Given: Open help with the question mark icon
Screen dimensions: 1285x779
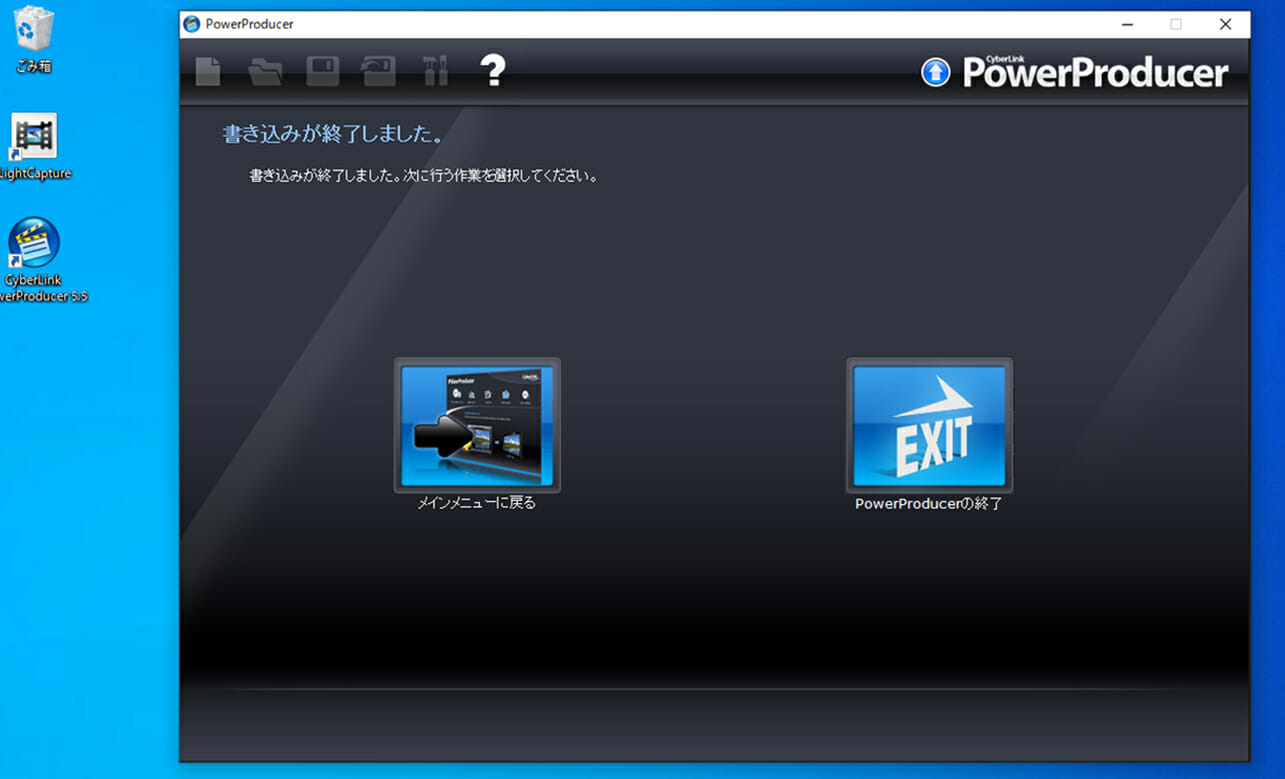Looking at the screenshot, I should [493, 70].
